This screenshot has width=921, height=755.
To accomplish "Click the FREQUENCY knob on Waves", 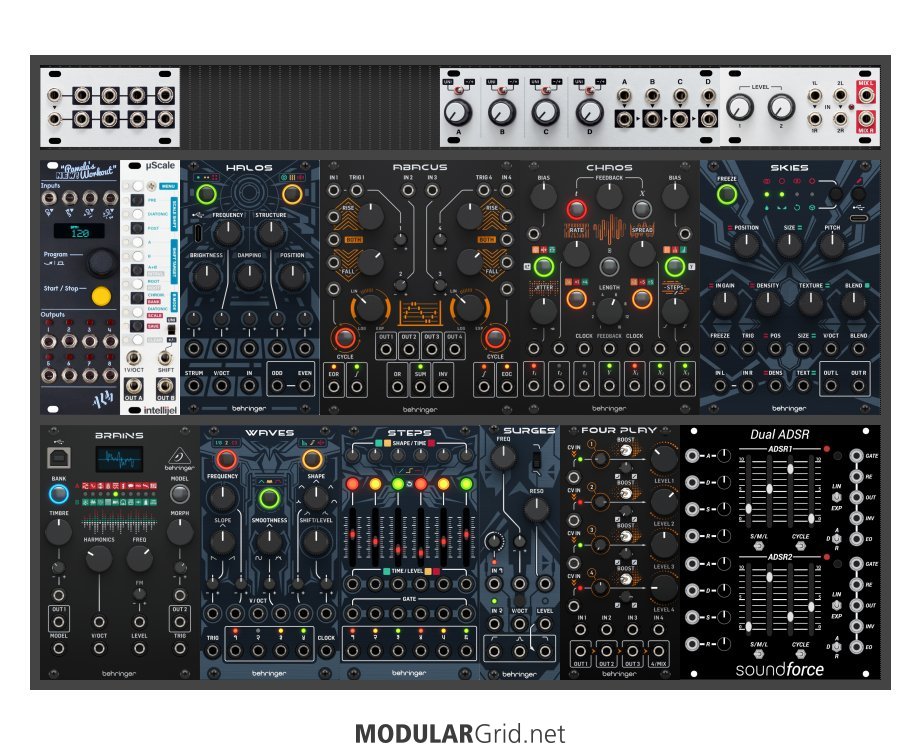I will point(222,498).
